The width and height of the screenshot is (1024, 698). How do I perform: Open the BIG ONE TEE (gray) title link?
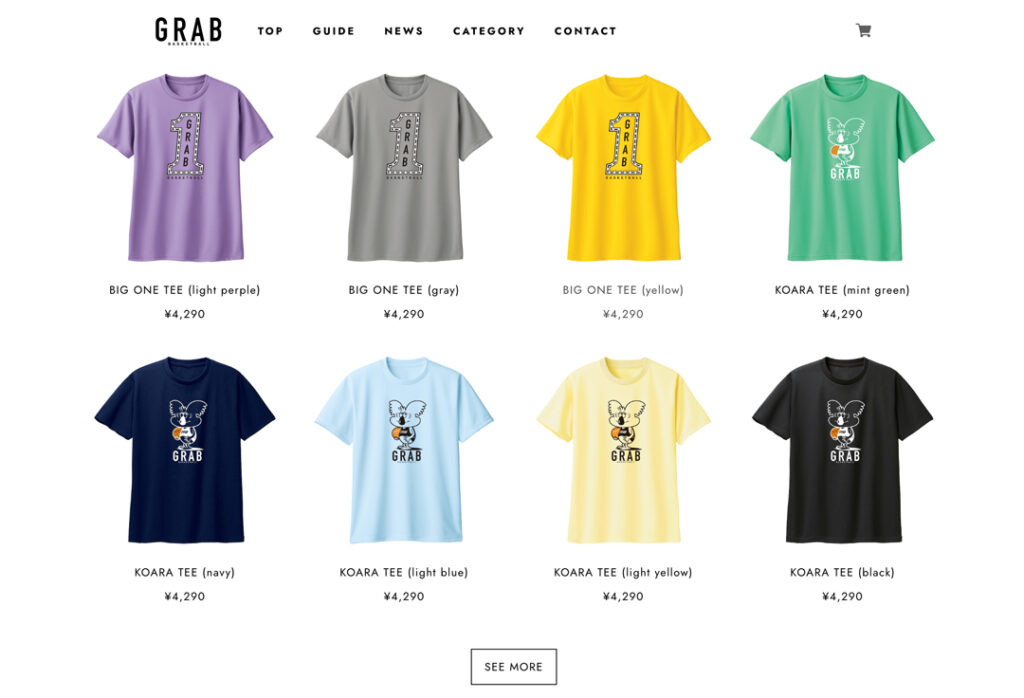coord(404,290)
